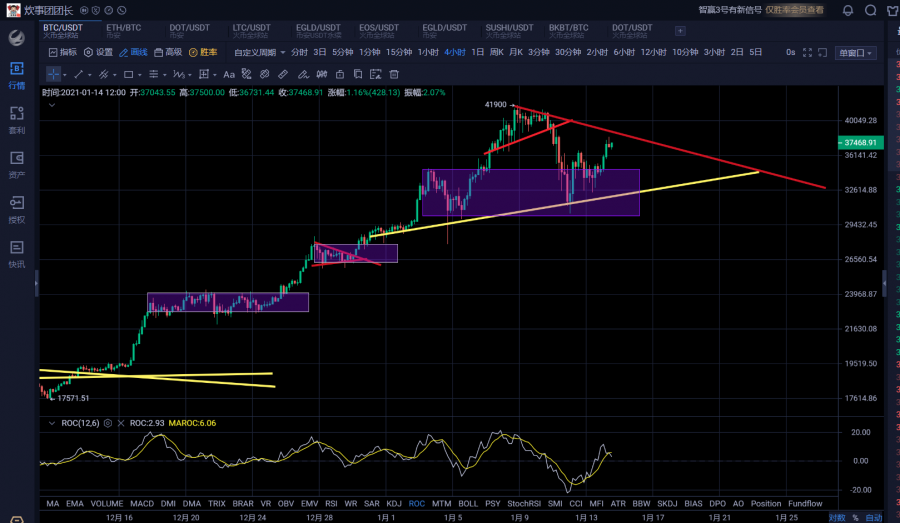Viewport: 900px width, 523px height.
Task: Expand the trend line tool options arrow
Action: [x=88, y=74]
